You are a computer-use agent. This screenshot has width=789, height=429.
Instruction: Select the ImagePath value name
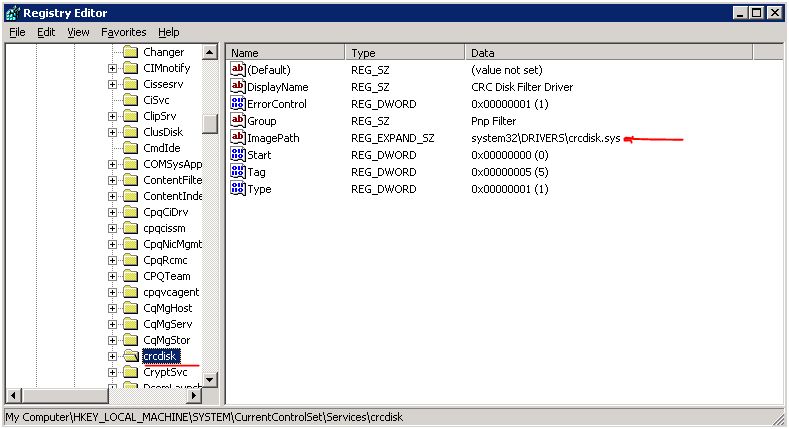point(273,138)
